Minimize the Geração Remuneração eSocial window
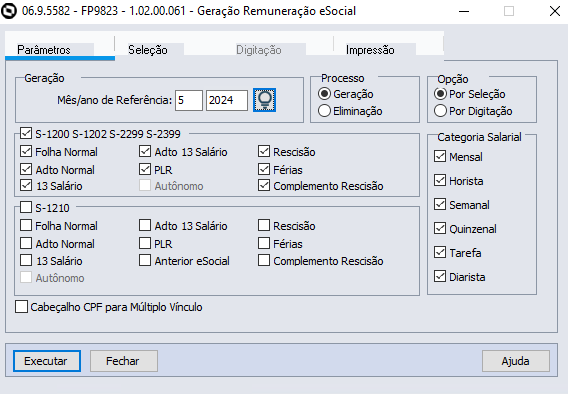The image size is (568, 394). (464, 11)
